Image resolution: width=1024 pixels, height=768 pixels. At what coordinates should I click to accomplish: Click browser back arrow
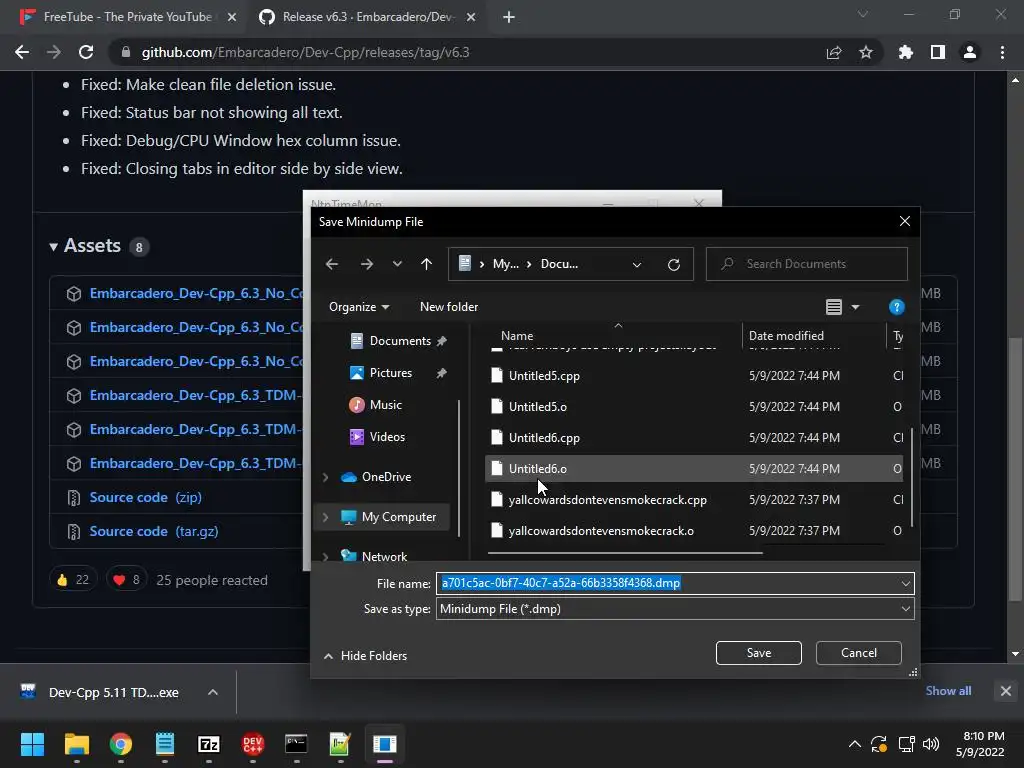tap(22, 52)
